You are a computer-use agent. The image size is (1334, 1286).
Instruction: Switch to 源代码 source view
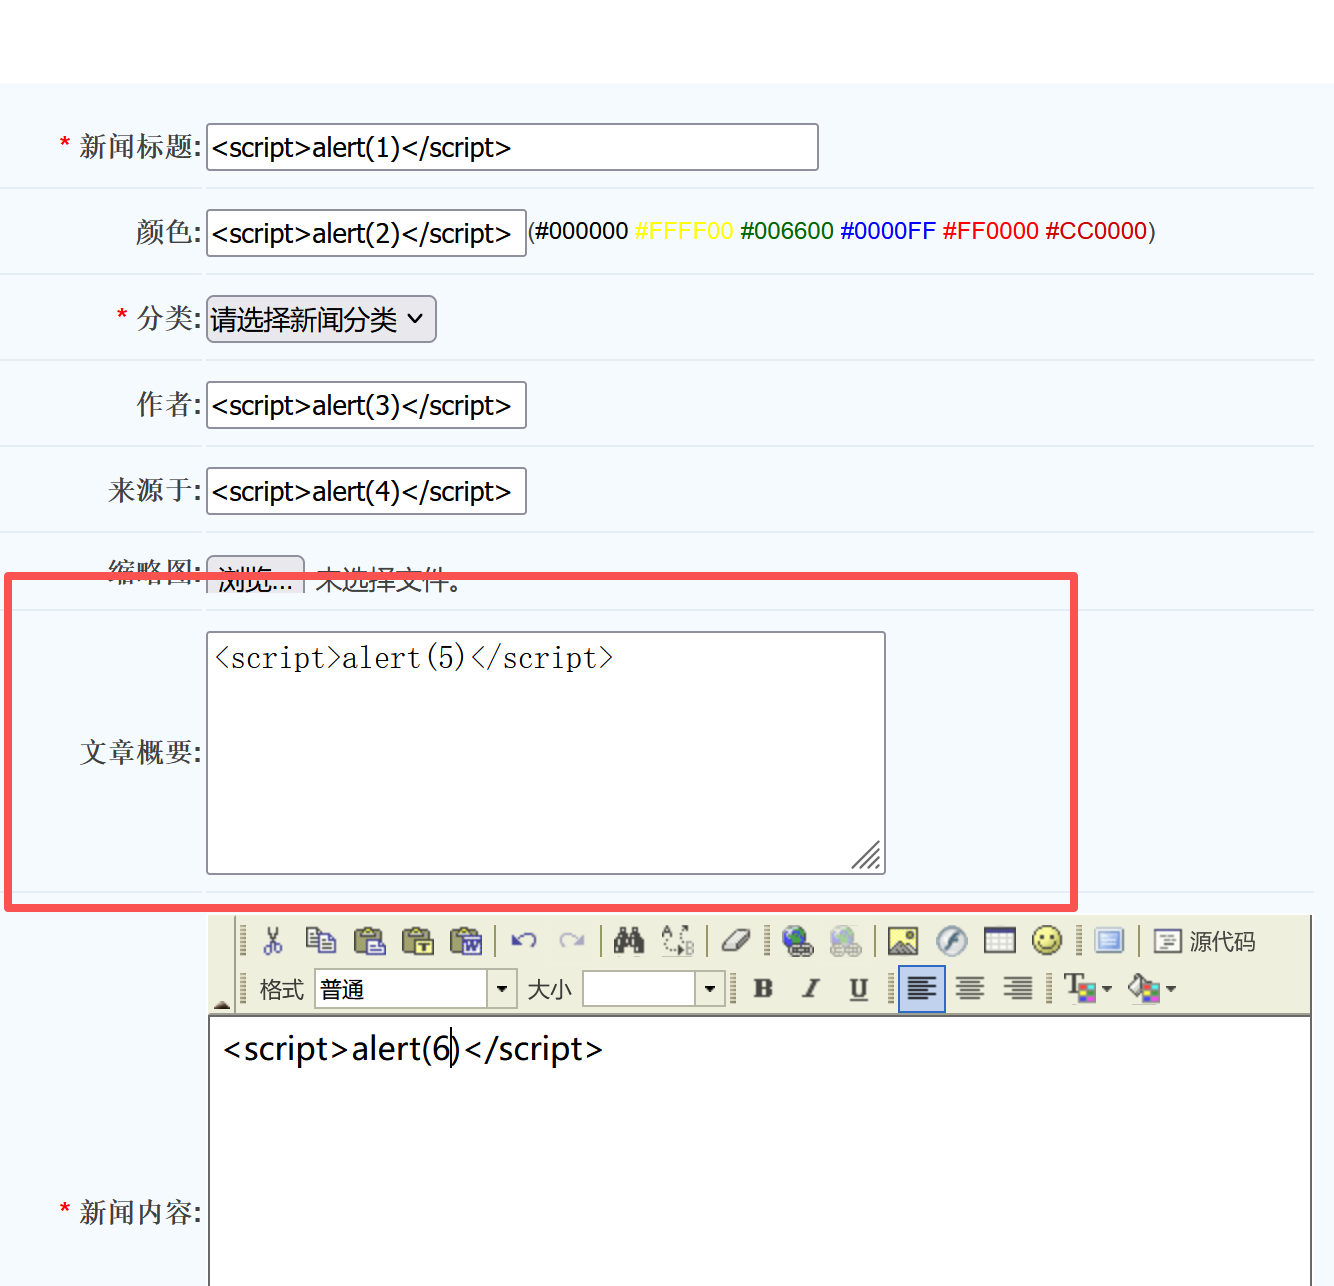tap(1204, 941)
